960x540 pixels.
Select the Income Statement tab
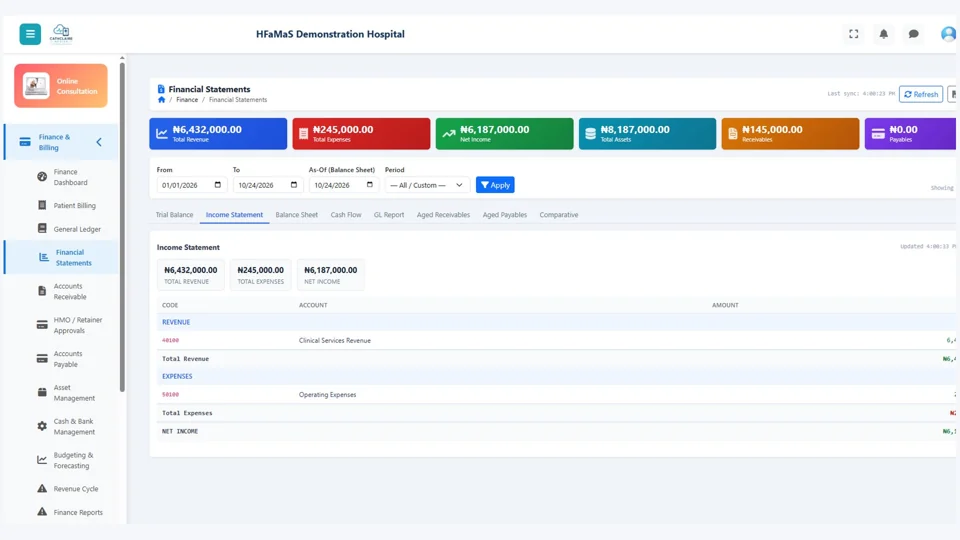click(234, 215)
